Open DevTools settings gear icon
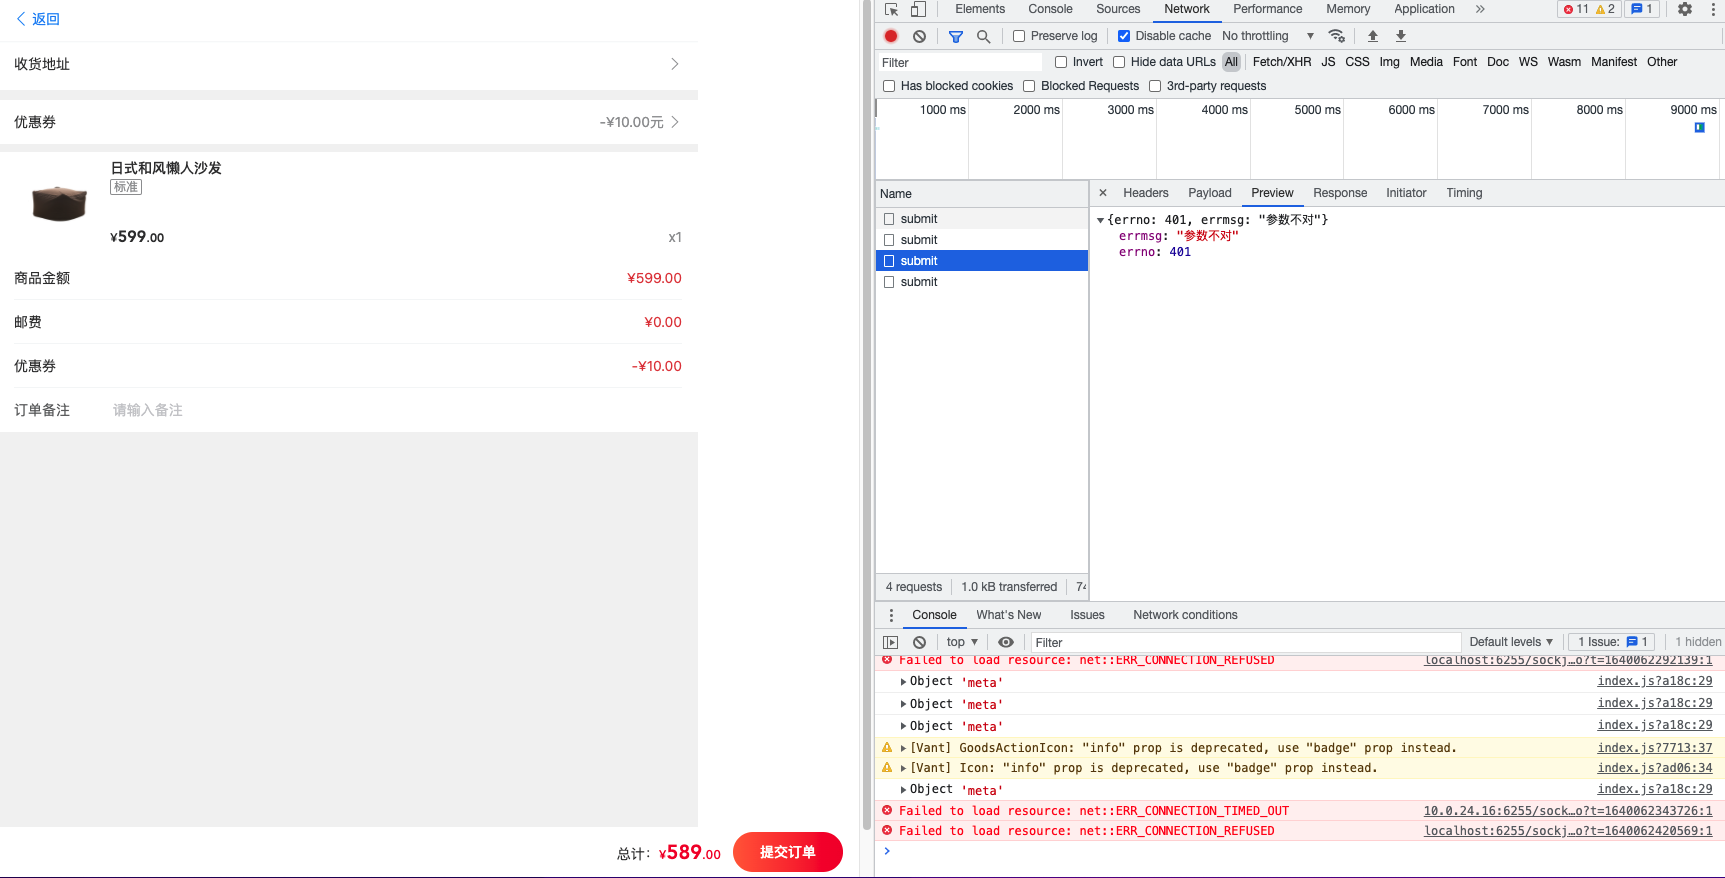Image resolution: width=1725 pixels, height=878 pixels. click(x=1685, y=9)
